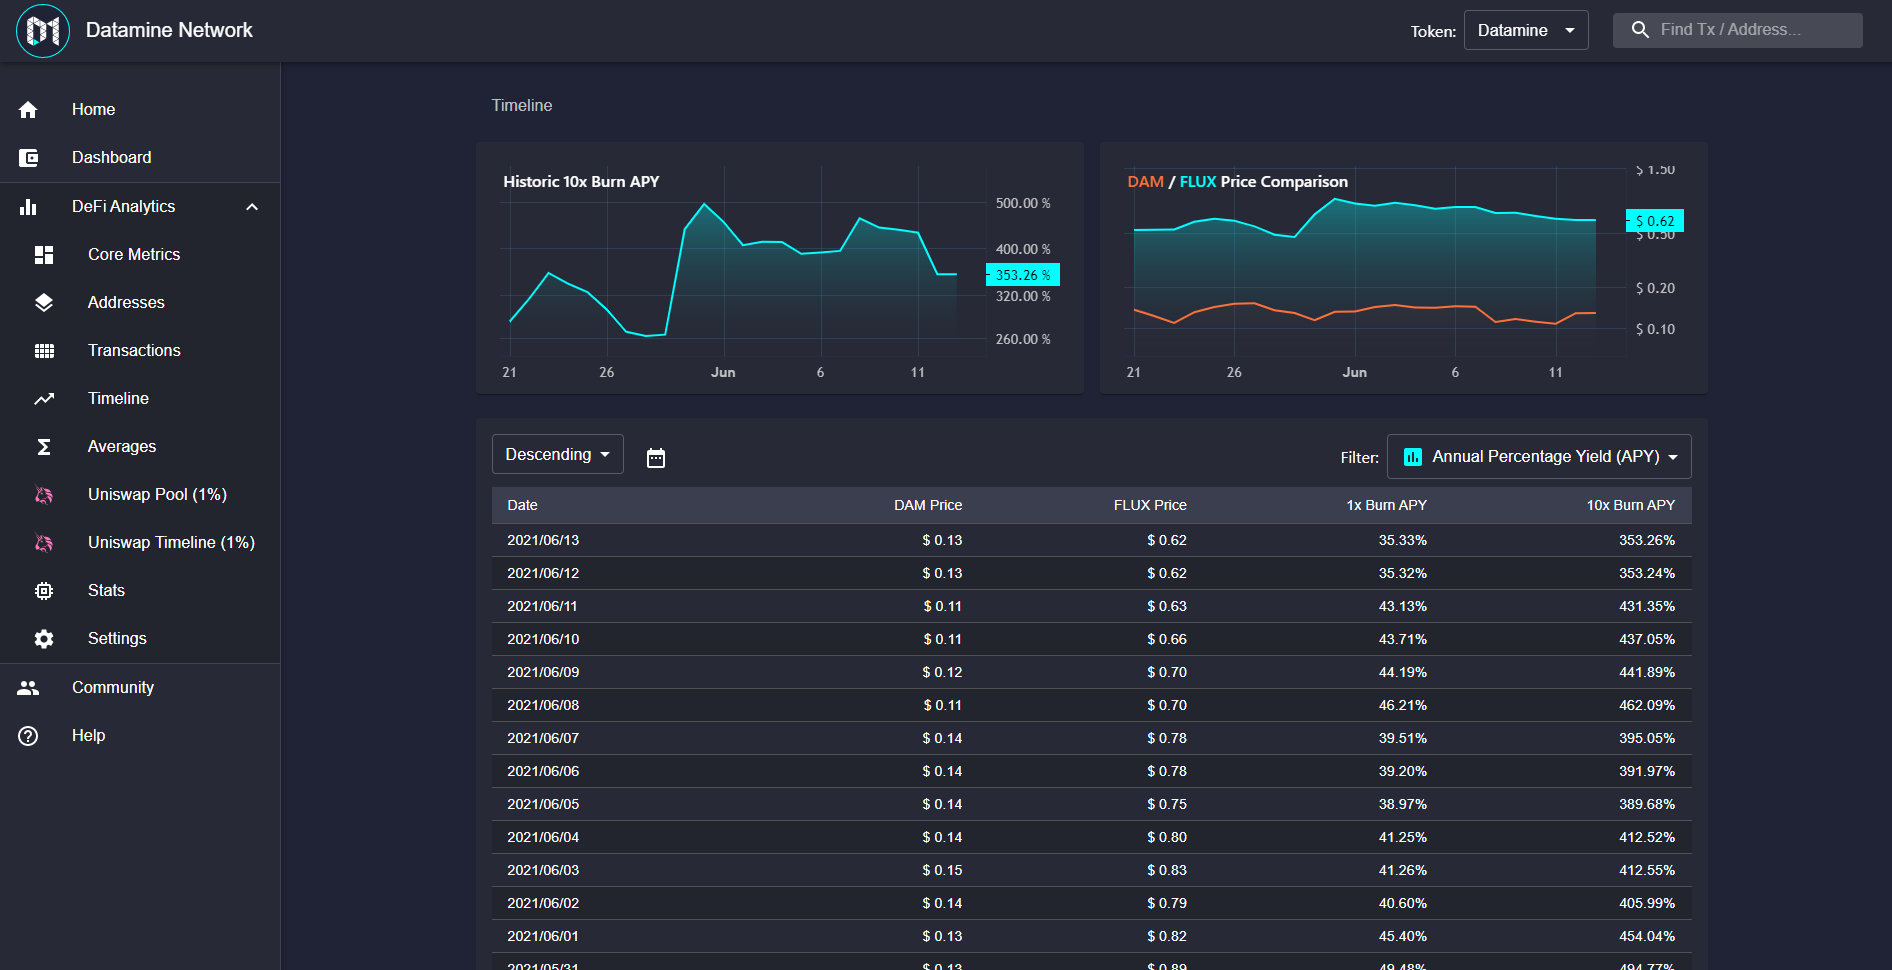1892x970 pixels.
Task: Select the 2021/06/13 date cell
Action: click(543, 541)
